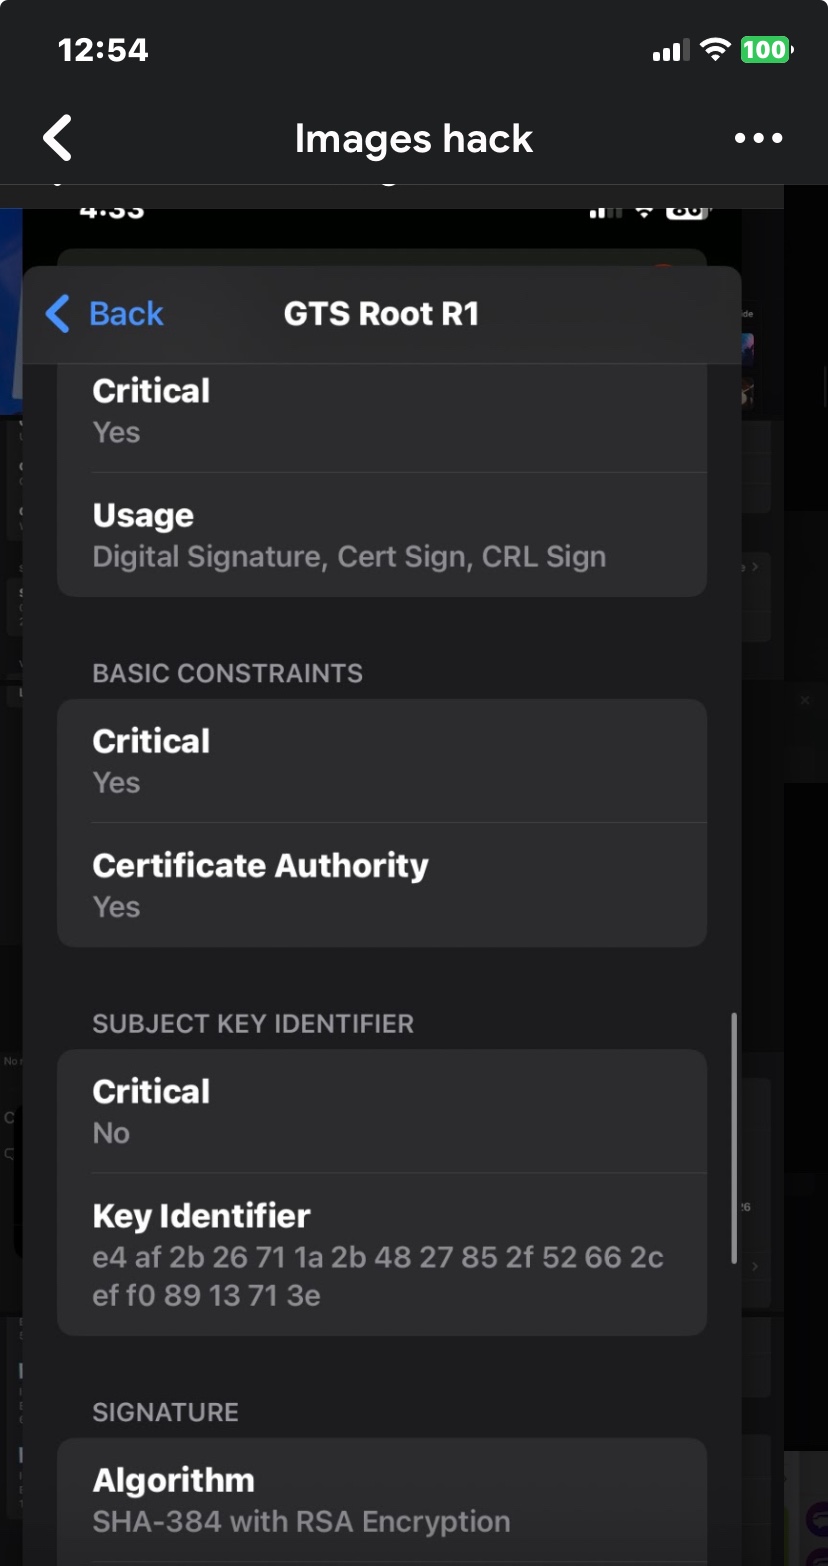Viewport: 828px width, 1566px height.
Task: Click the blue chevron next to Back
Action: 58,314
